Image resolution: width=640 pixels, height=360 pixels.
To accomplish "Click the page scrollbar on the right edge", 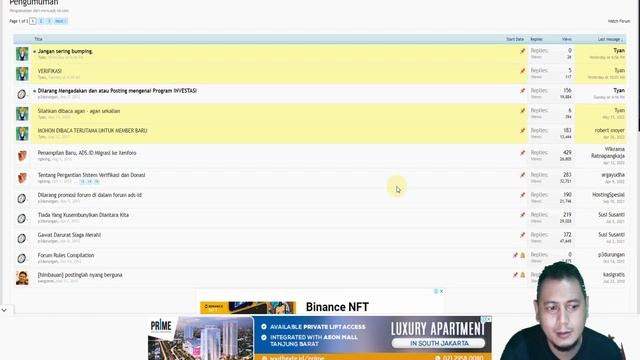I will point(638,65).
